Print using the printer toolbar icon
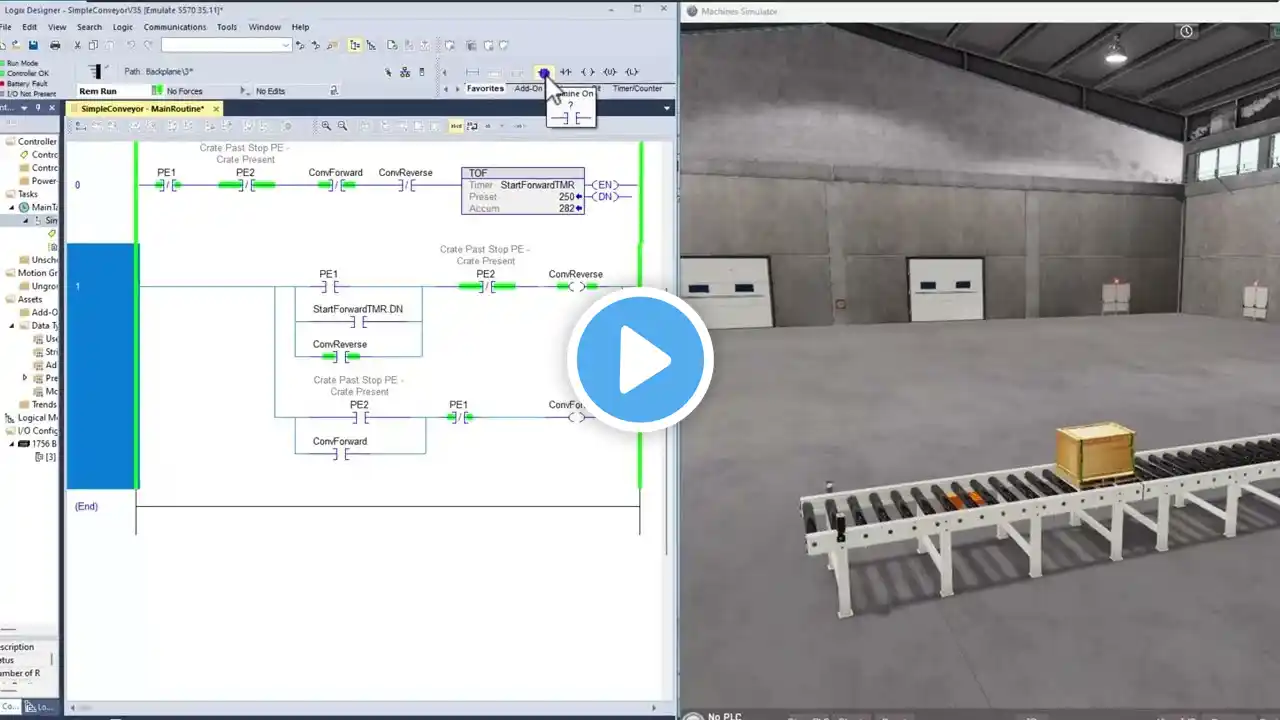 (x=55, y=45)
